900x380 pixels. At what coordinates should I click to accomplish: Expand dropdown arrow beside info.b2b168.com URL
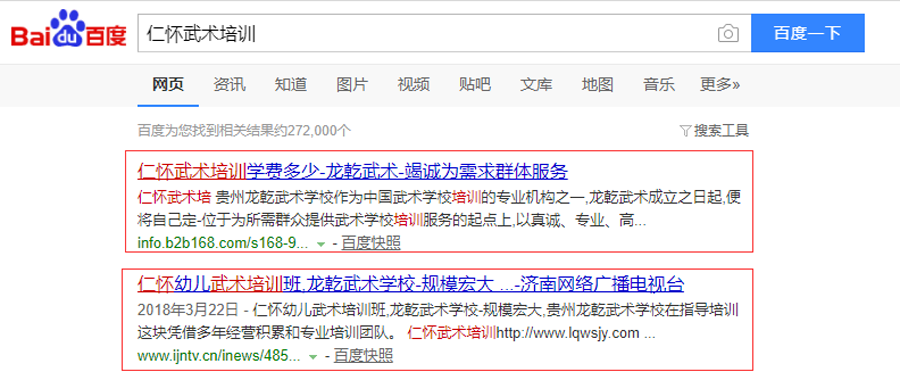[x=321, y=244]
